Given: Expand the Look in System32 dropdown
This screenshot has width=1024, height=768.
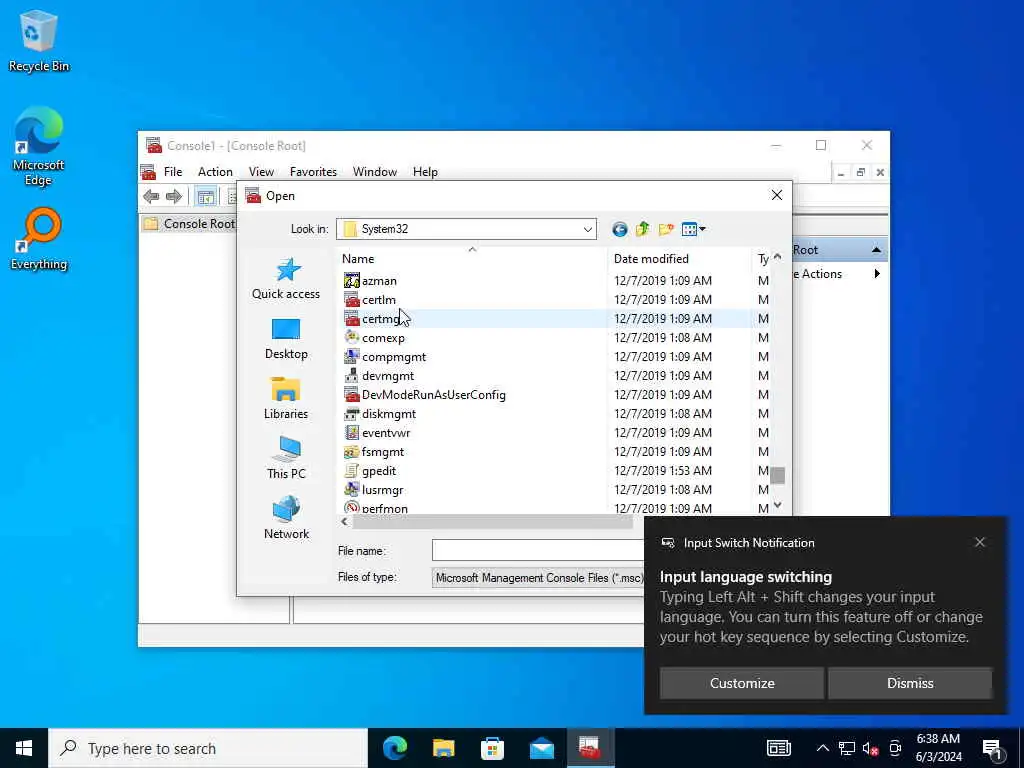Looking at the screenshot, I should (587, 229).
